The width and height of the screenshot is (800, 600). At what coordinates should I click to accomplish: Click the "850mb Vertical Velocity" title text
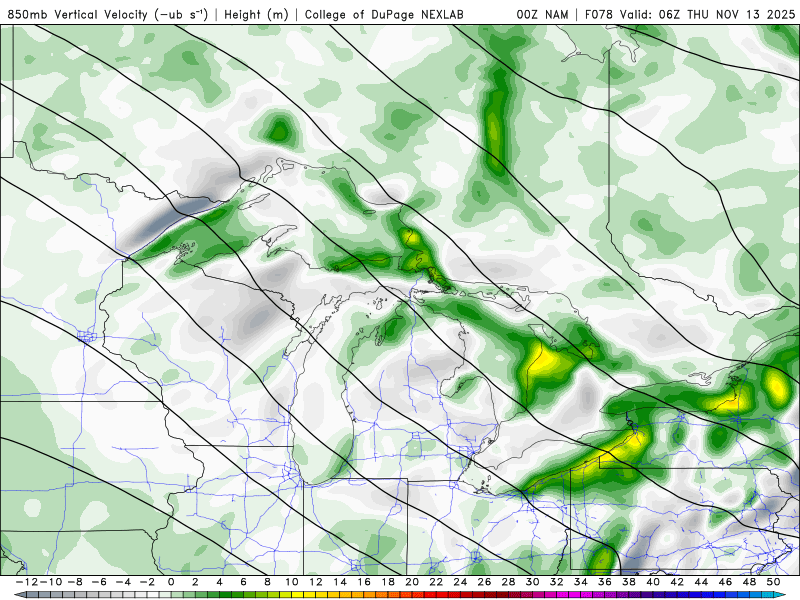point(79,14)
